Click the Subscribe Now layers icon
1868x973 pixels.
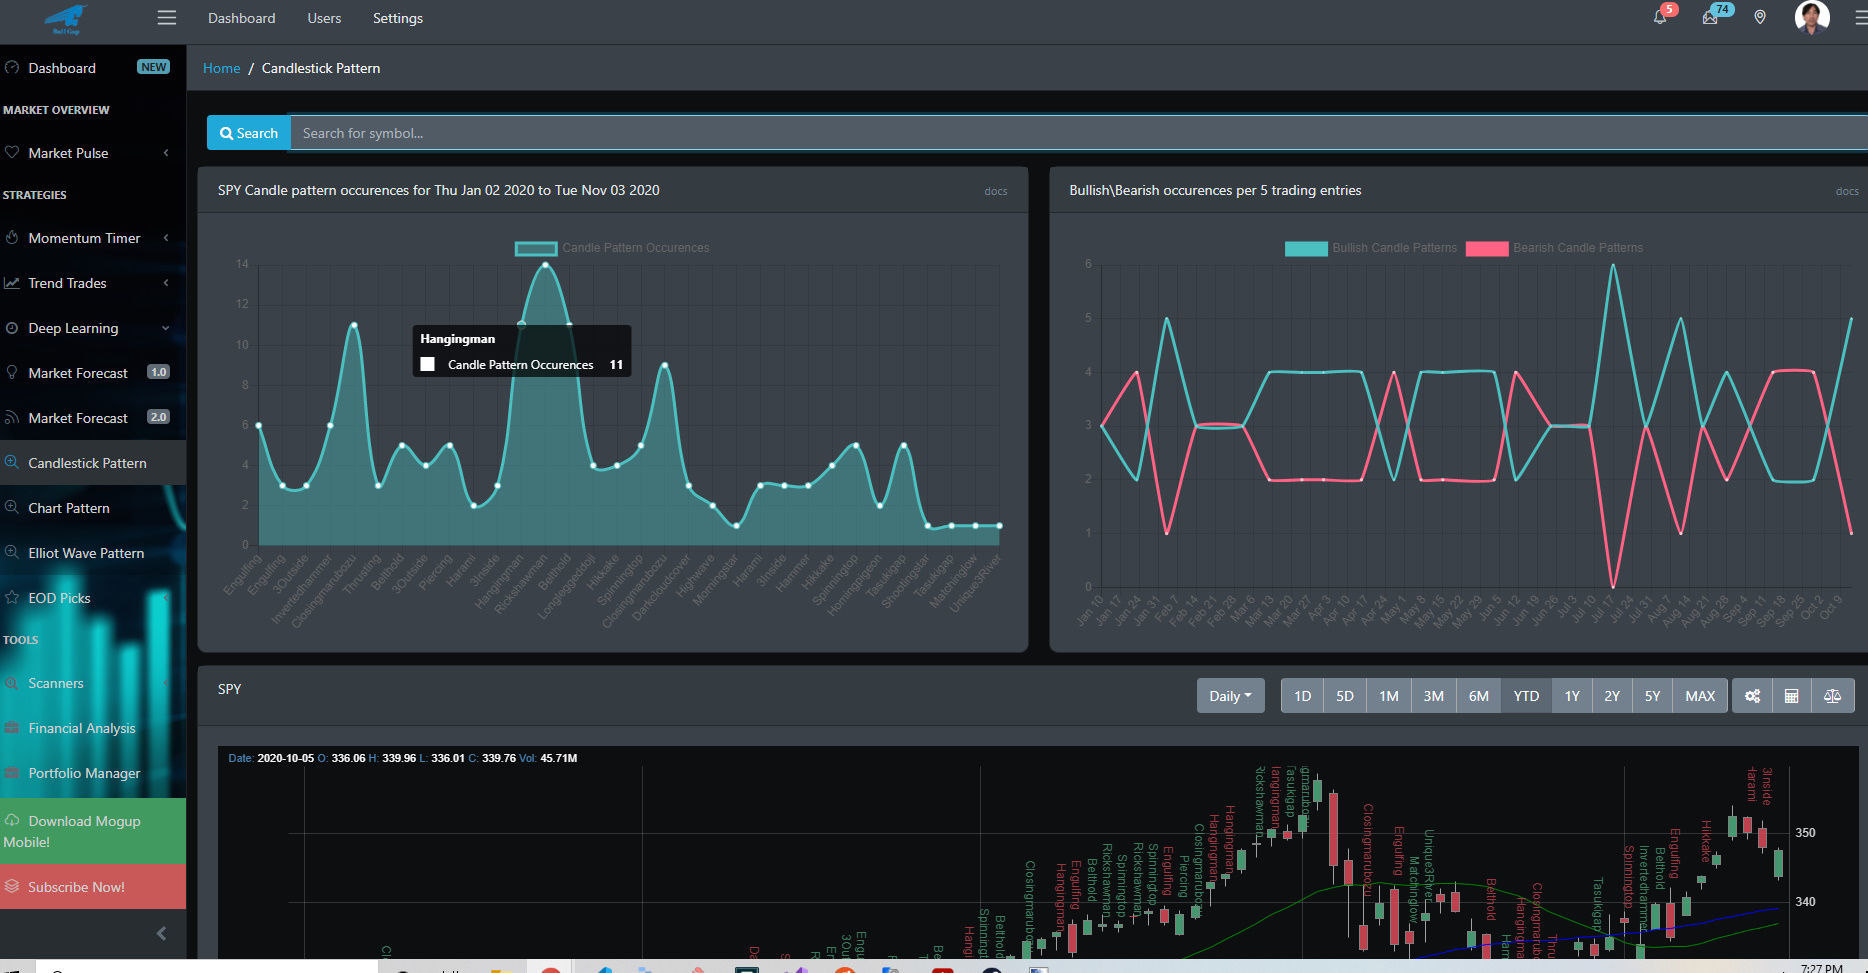12,886
